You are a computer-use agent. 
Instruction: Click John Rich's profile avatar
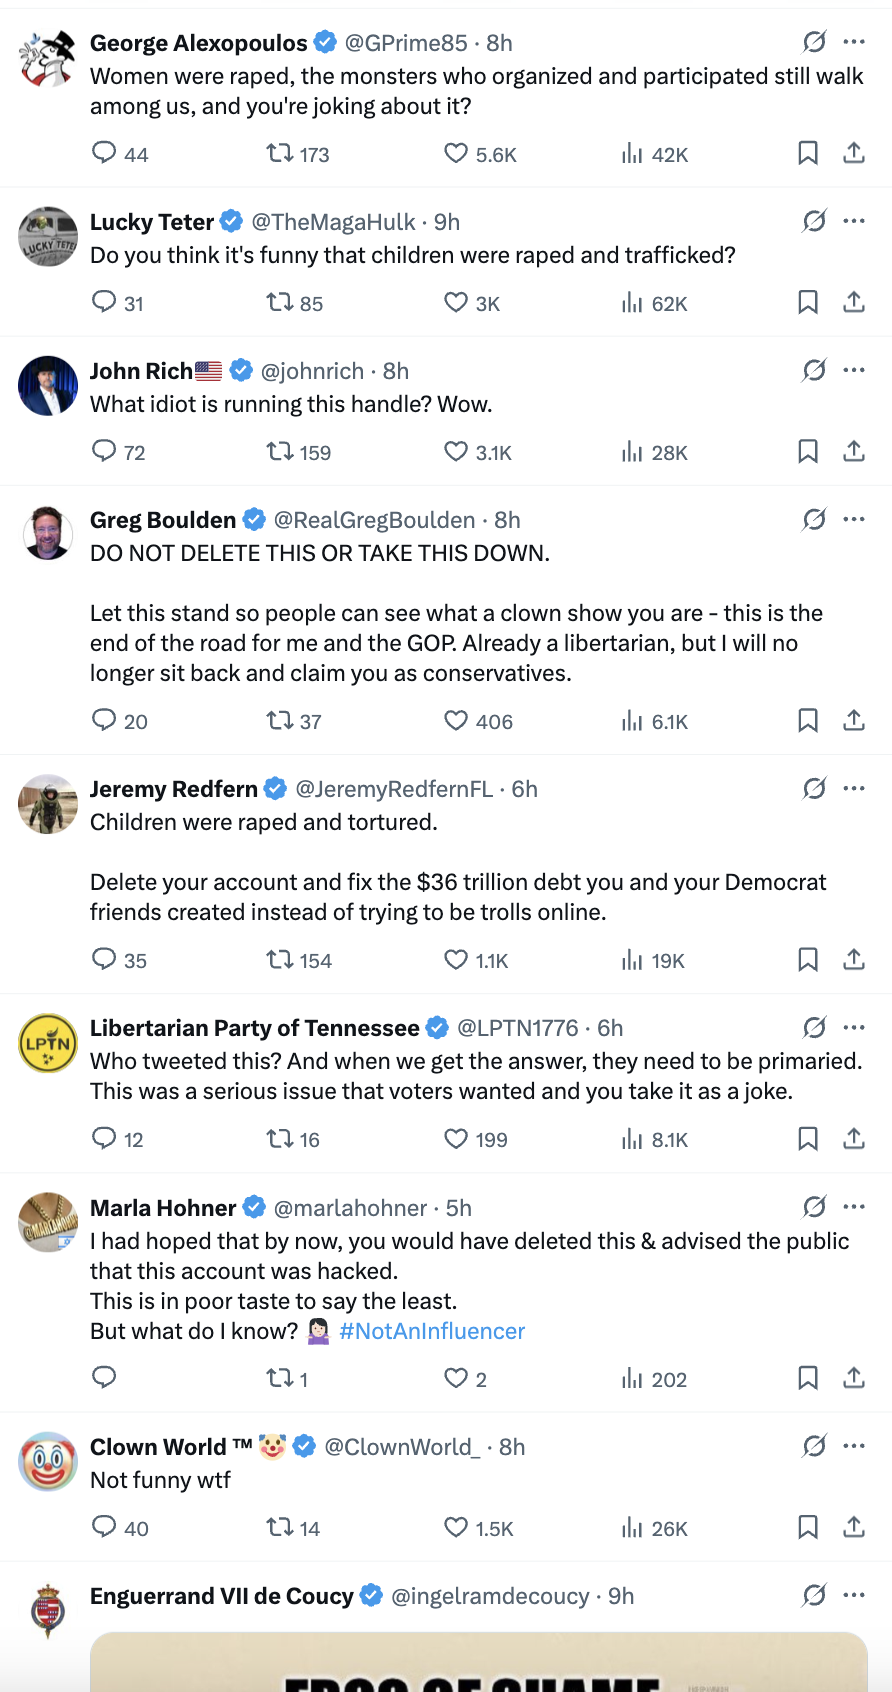pos(48,386)
